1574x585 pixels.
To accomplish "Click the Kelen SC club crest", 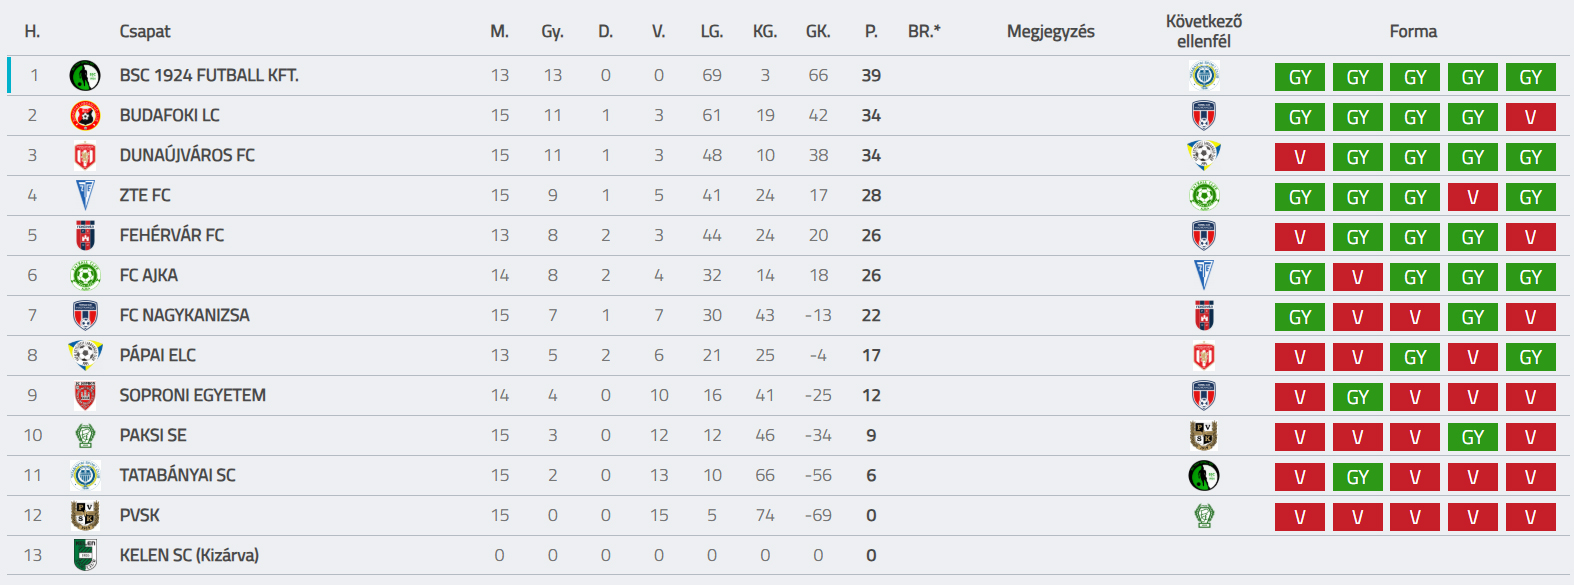I will point(85,555).
